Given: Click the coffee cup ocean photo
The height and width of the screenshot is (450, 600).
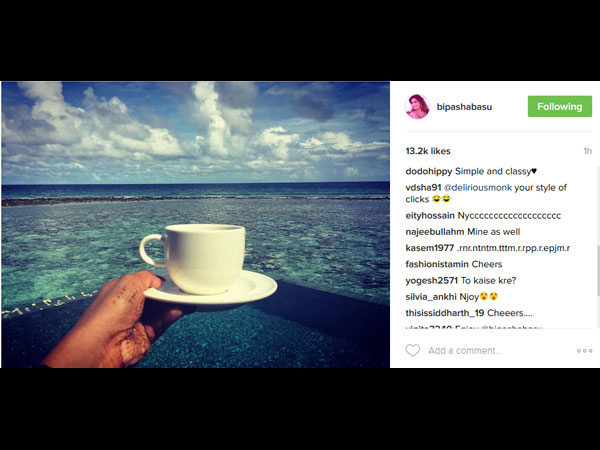Looking at the screenshot, I should pyautogui.click(x=196, y=225).
